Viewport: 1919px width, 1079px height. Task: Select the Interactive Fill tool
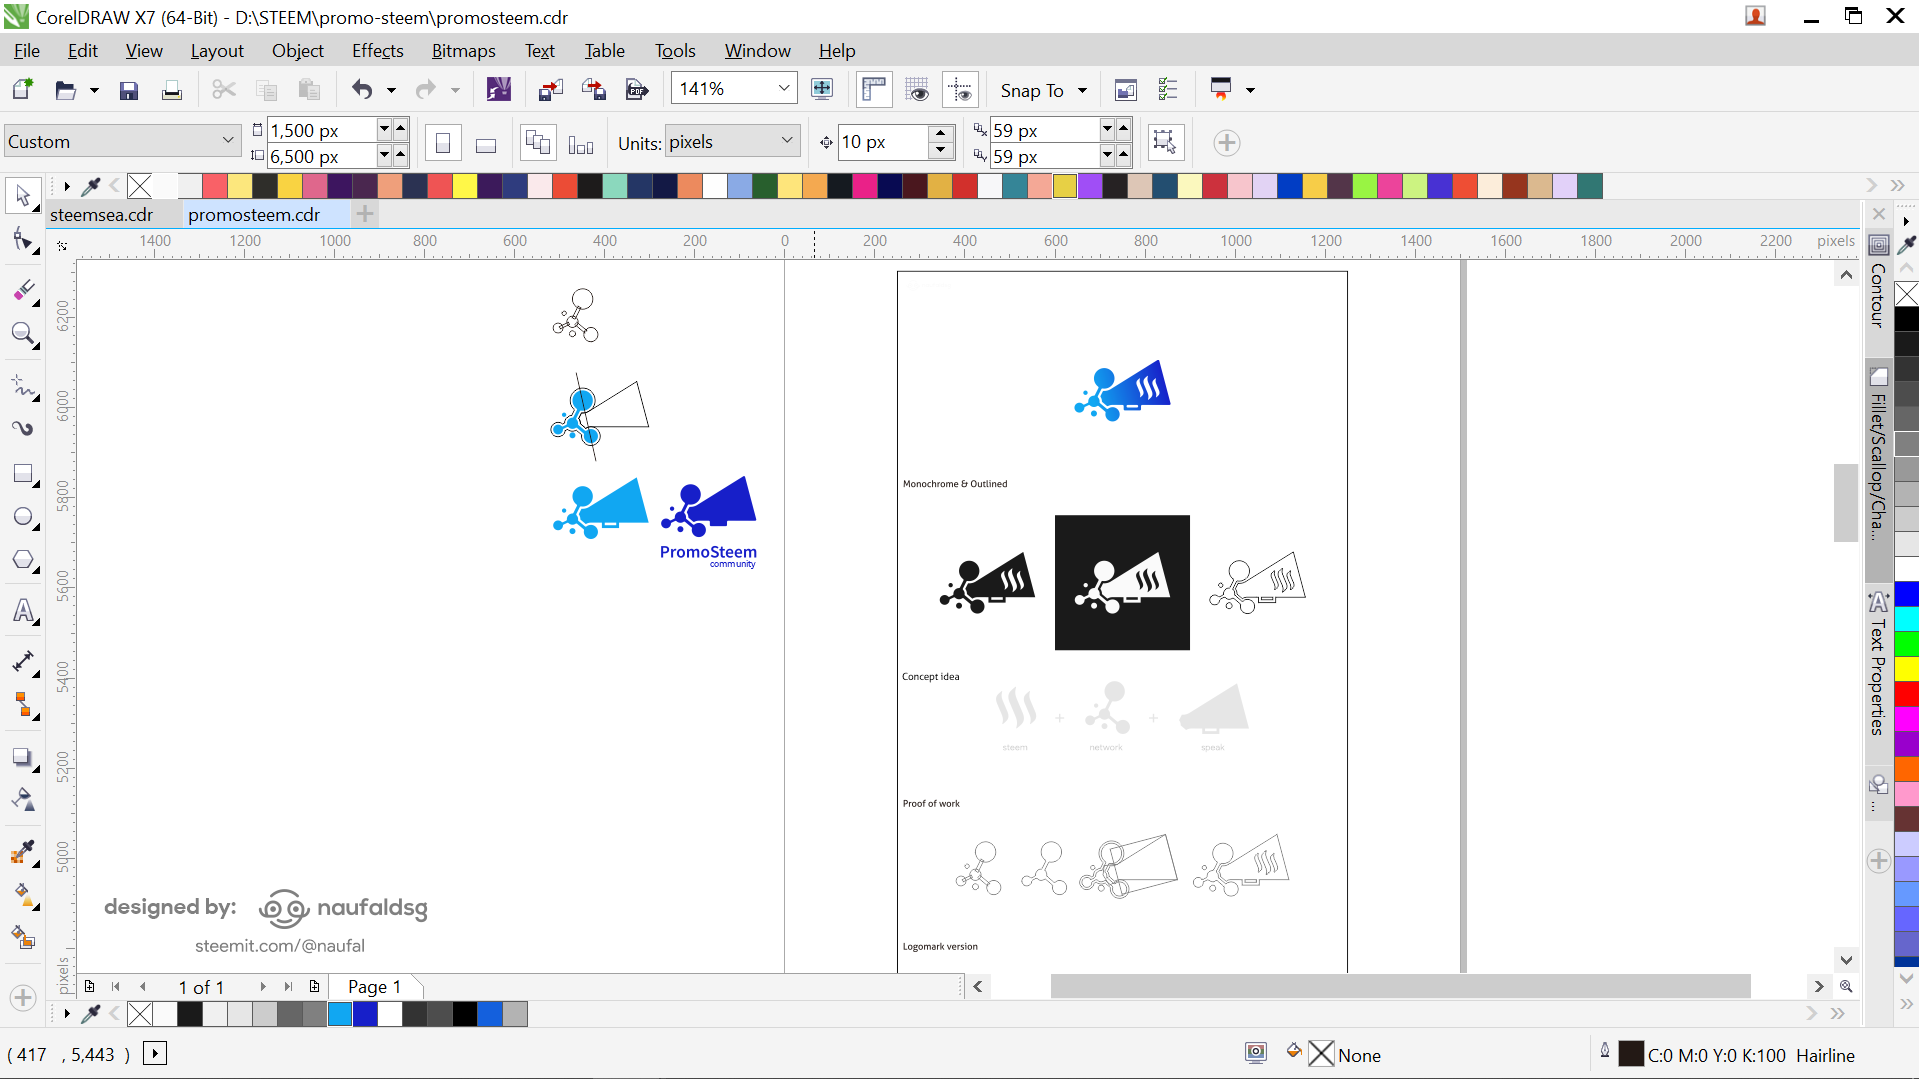pos(23,894)
